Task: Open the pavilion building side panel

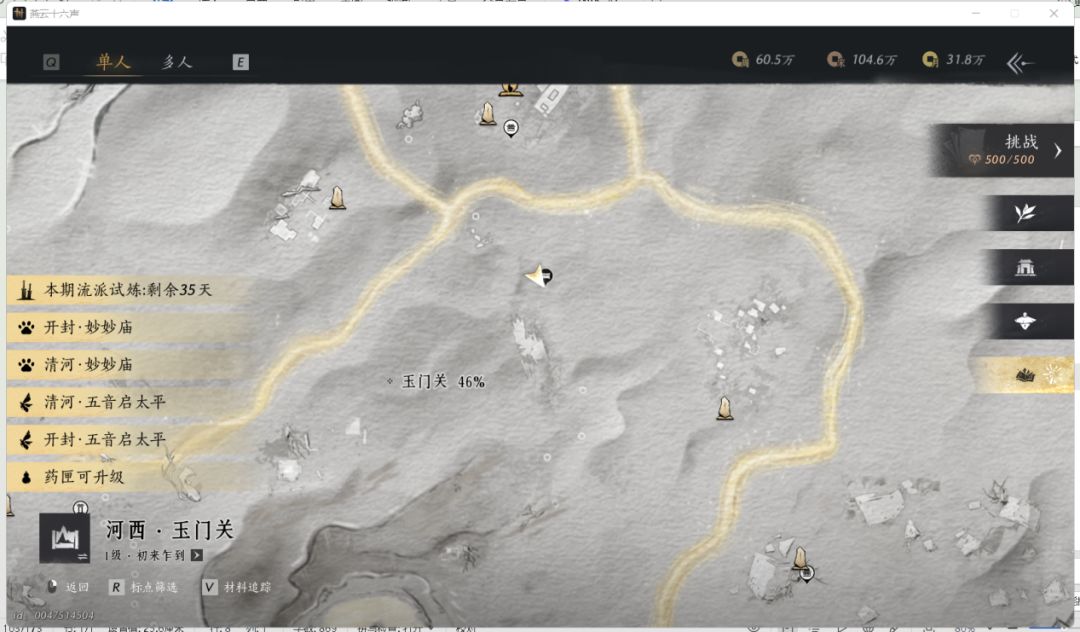Action: 1026,267
